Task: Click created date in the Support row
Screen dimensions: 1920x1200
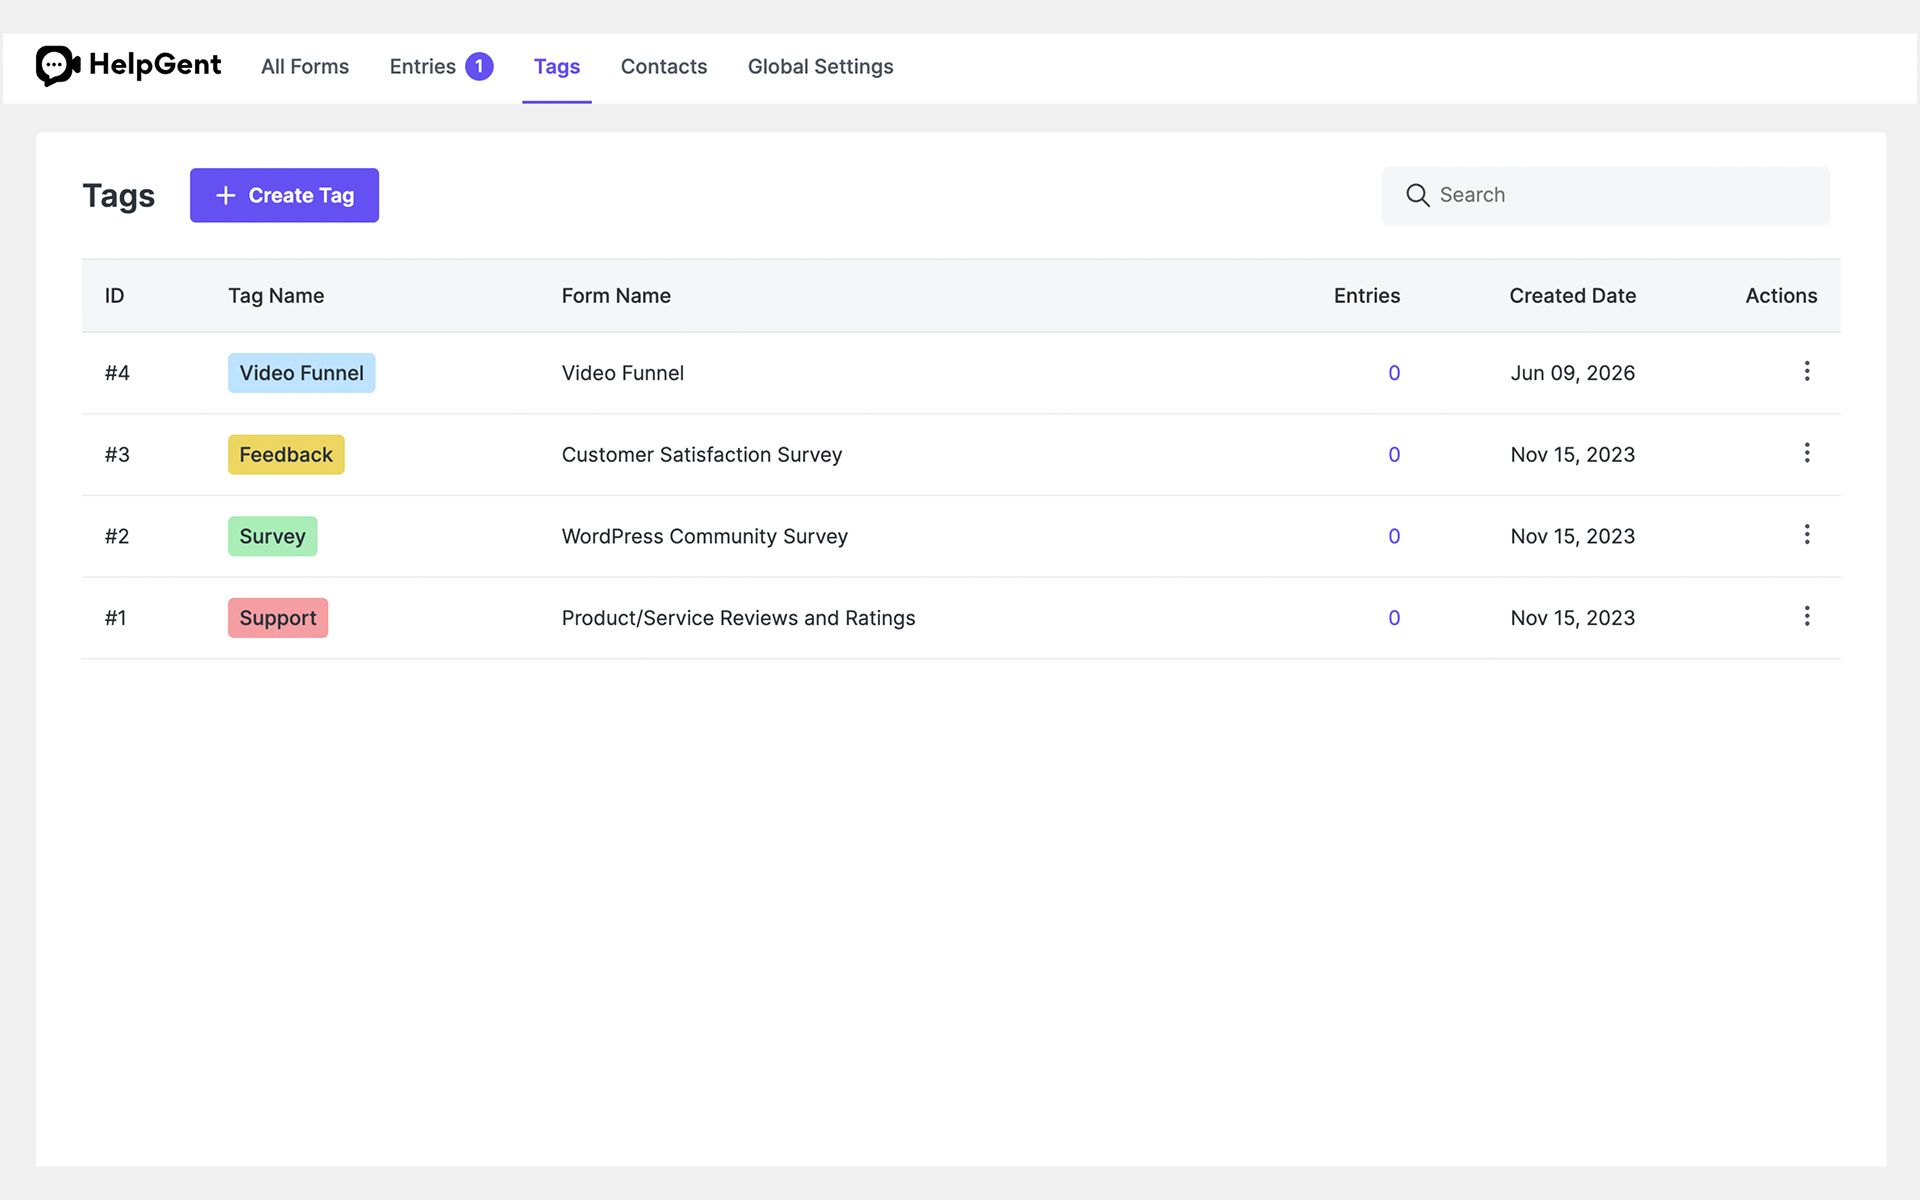Action: tap(1573, 618)
